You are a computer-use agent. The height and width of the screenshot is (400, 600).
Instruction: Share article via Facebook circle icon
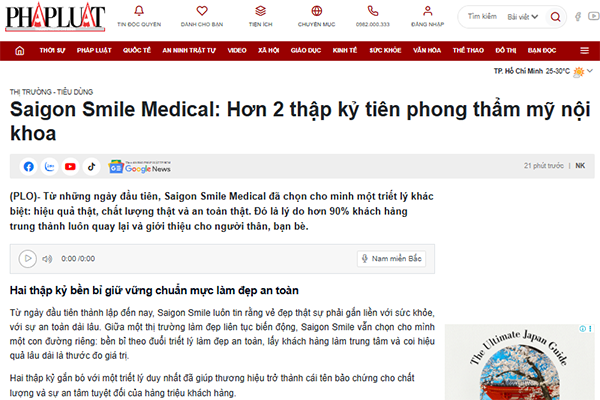click(x=29, y=167)
